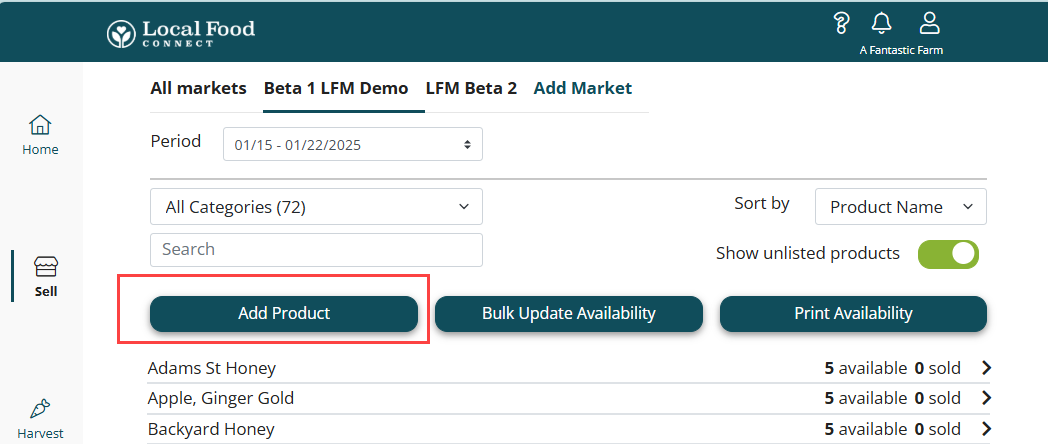
Task: Click the Print Availability button
Action: (x=853, y=313)
